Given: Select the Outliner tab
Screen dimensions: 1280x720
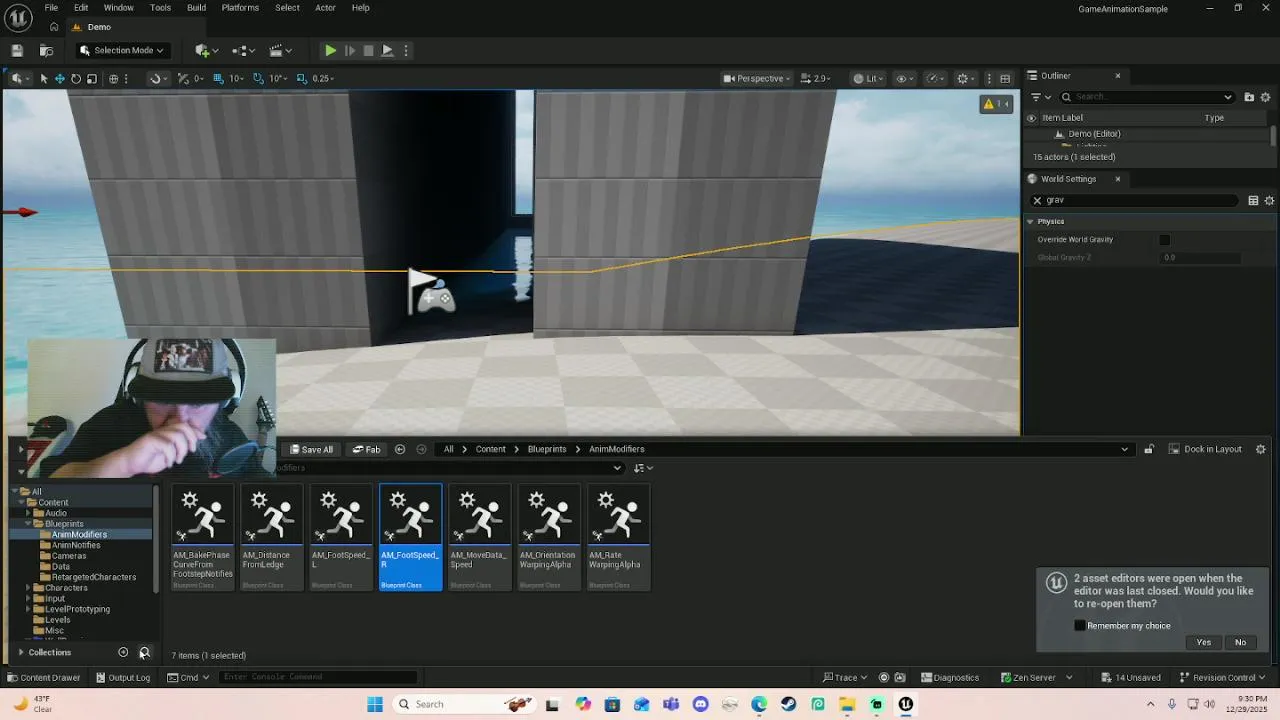Looking at the screenshot, I should coord(1055,76).
